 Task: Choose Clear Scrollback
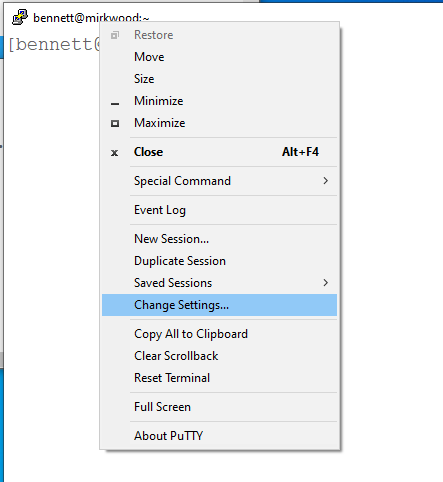[219, 356]
